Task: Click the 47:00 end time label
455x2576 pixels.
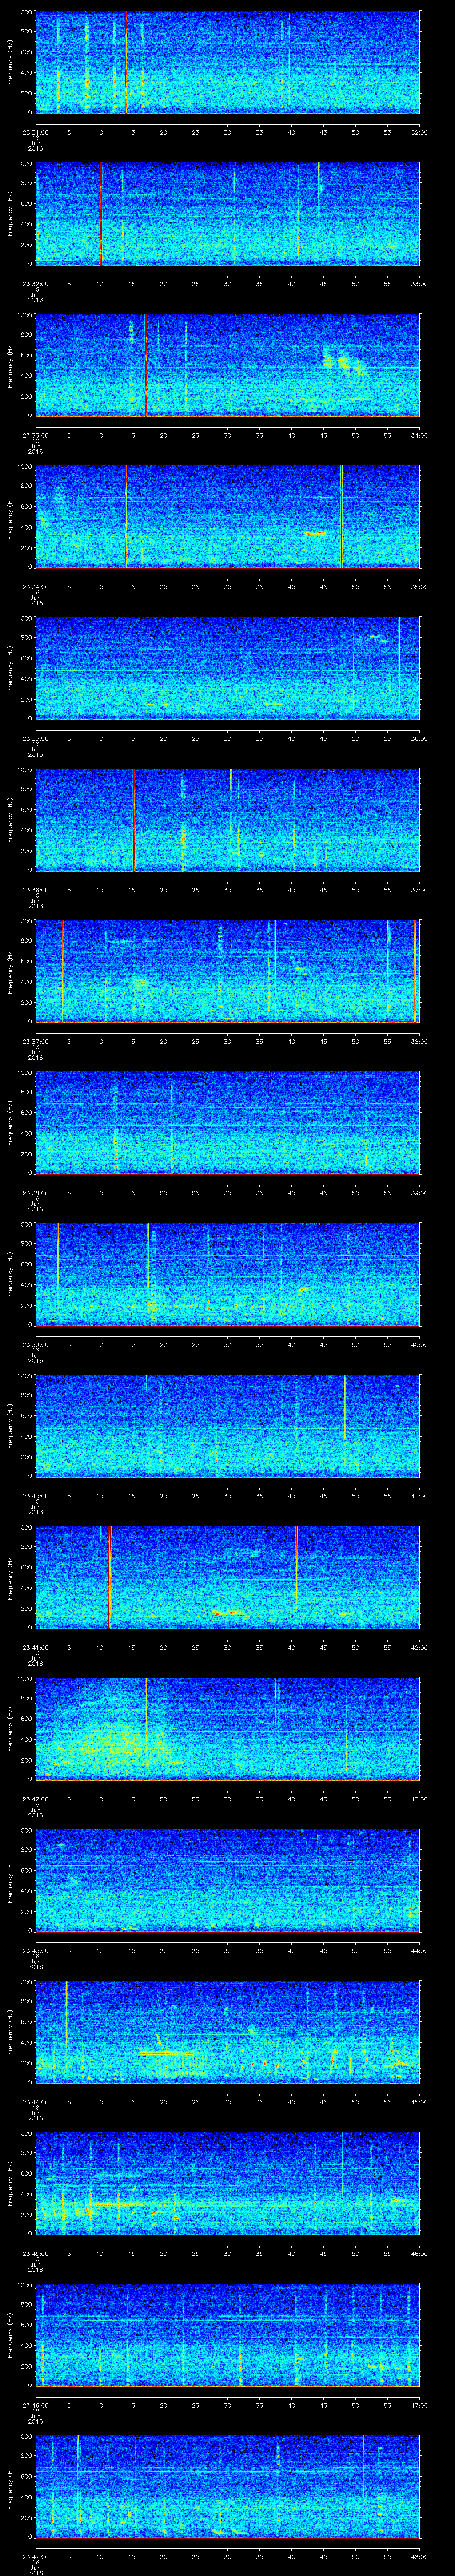Action: [x=419, y=2405]
